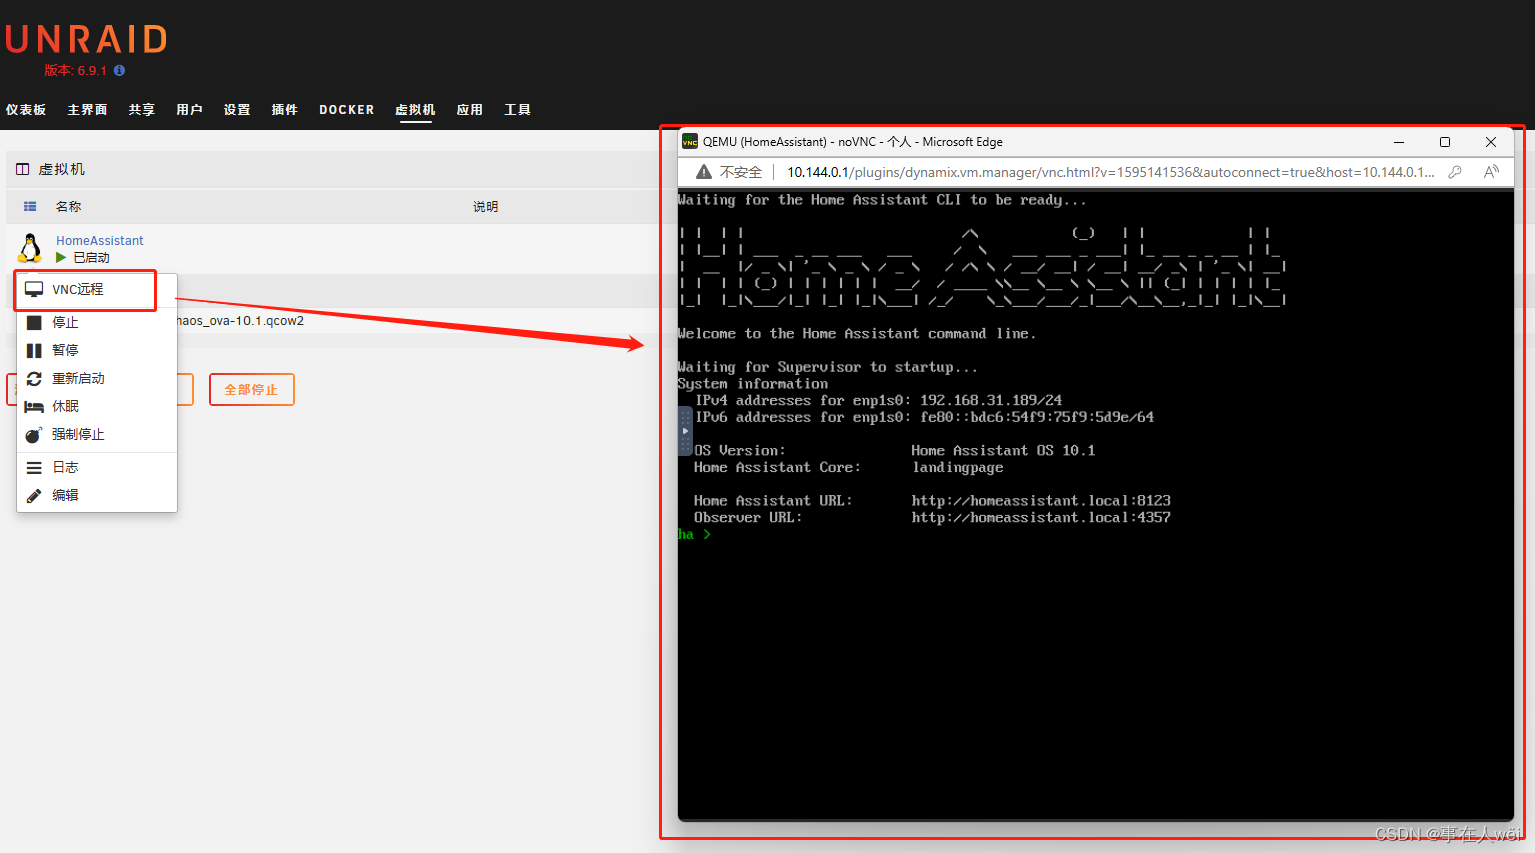Click the haos_ova-10.1.qcow2 disk path

click(x=240, y=321)
